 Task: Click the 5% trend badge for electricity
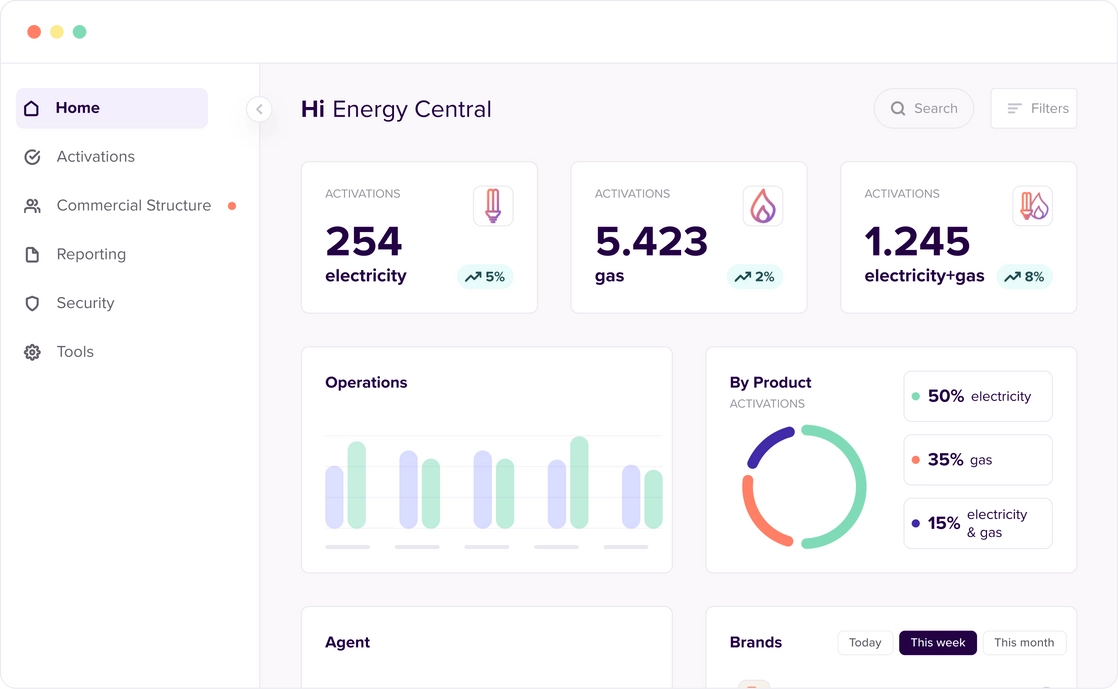tap(485, 277)
